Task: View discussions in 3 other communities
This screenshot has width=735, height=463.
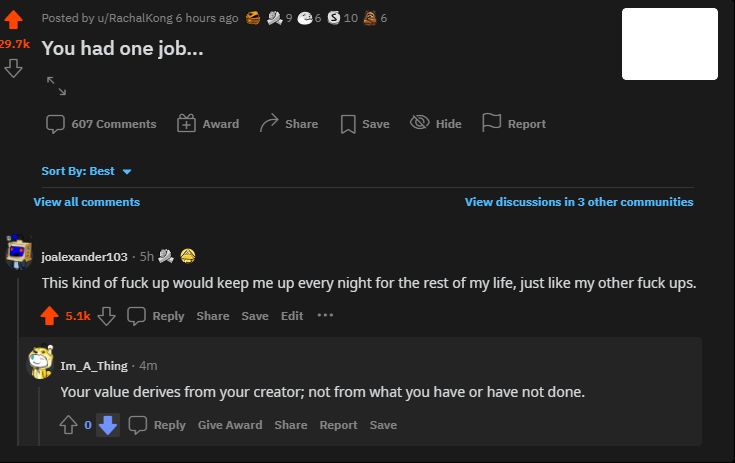Action: click(x=578, y=202)
